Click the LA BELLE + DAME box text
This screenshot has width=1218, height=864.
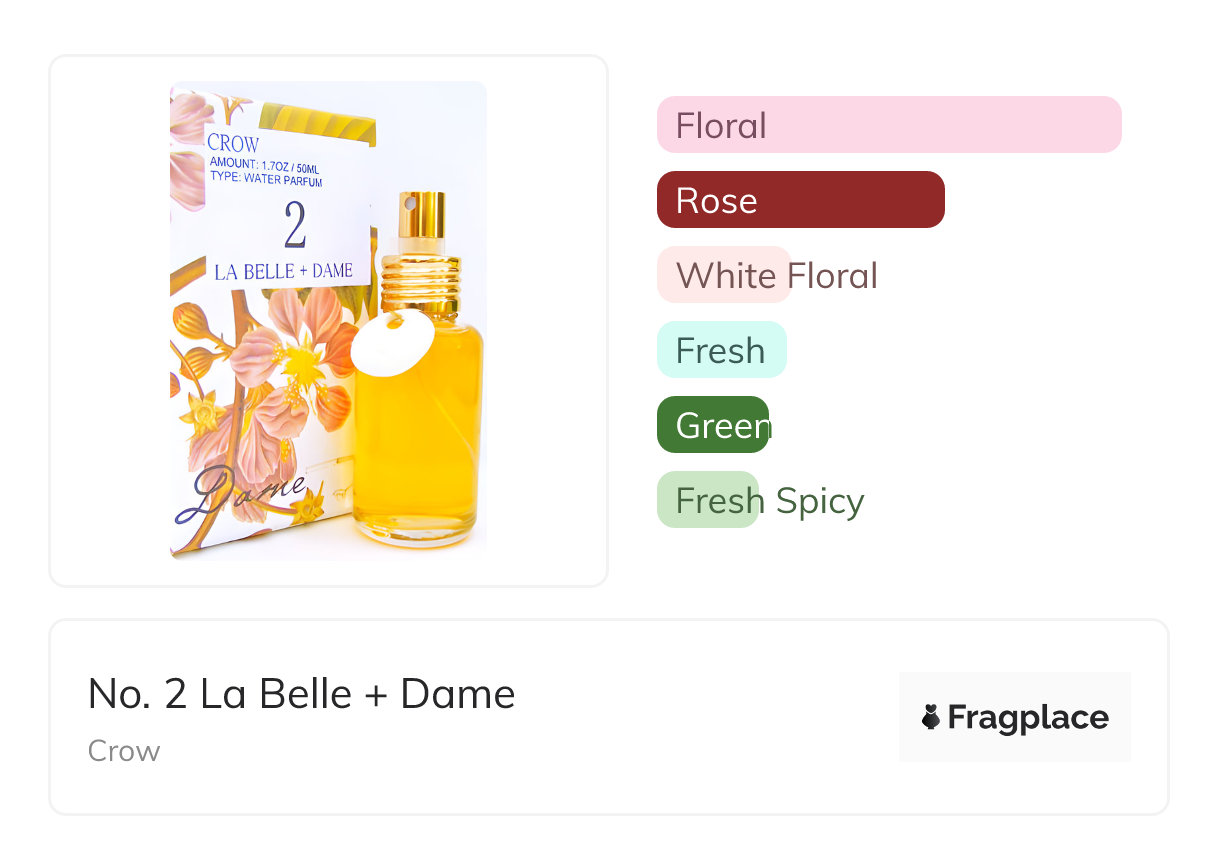[x=284, y=271]
